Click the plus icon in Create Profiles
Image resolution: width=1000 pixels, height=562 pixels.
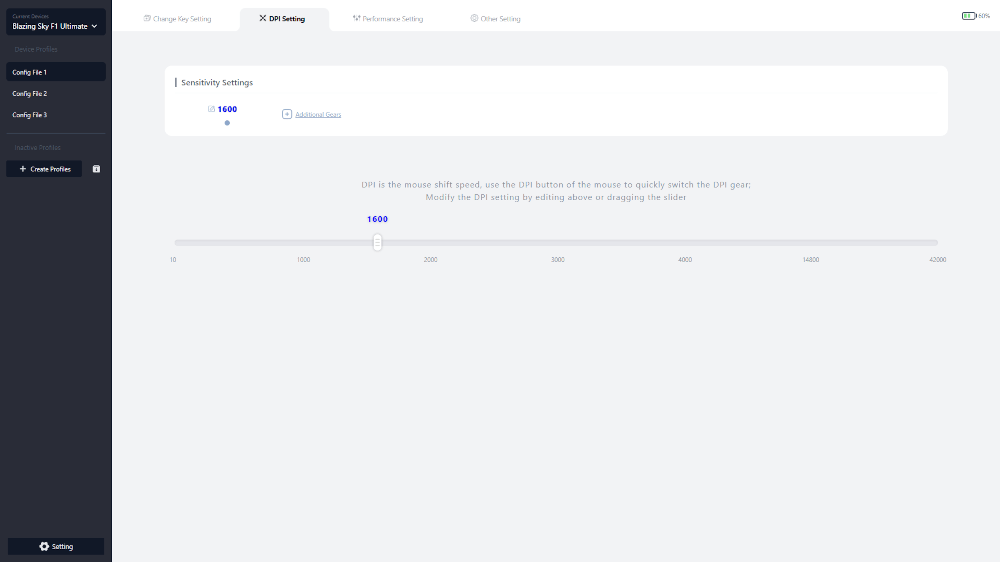tap(23, 169)
